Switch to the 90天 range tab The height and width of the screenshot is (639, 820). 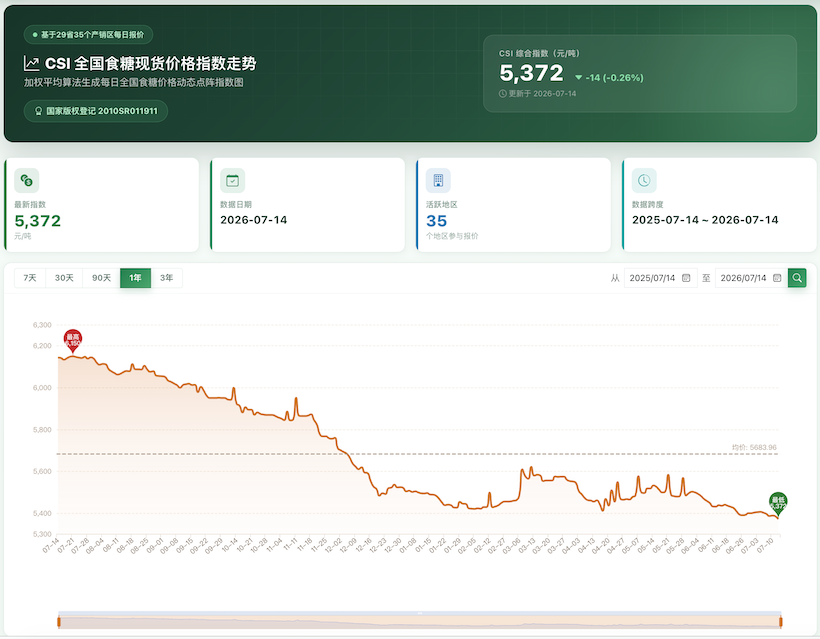point(101,278)
